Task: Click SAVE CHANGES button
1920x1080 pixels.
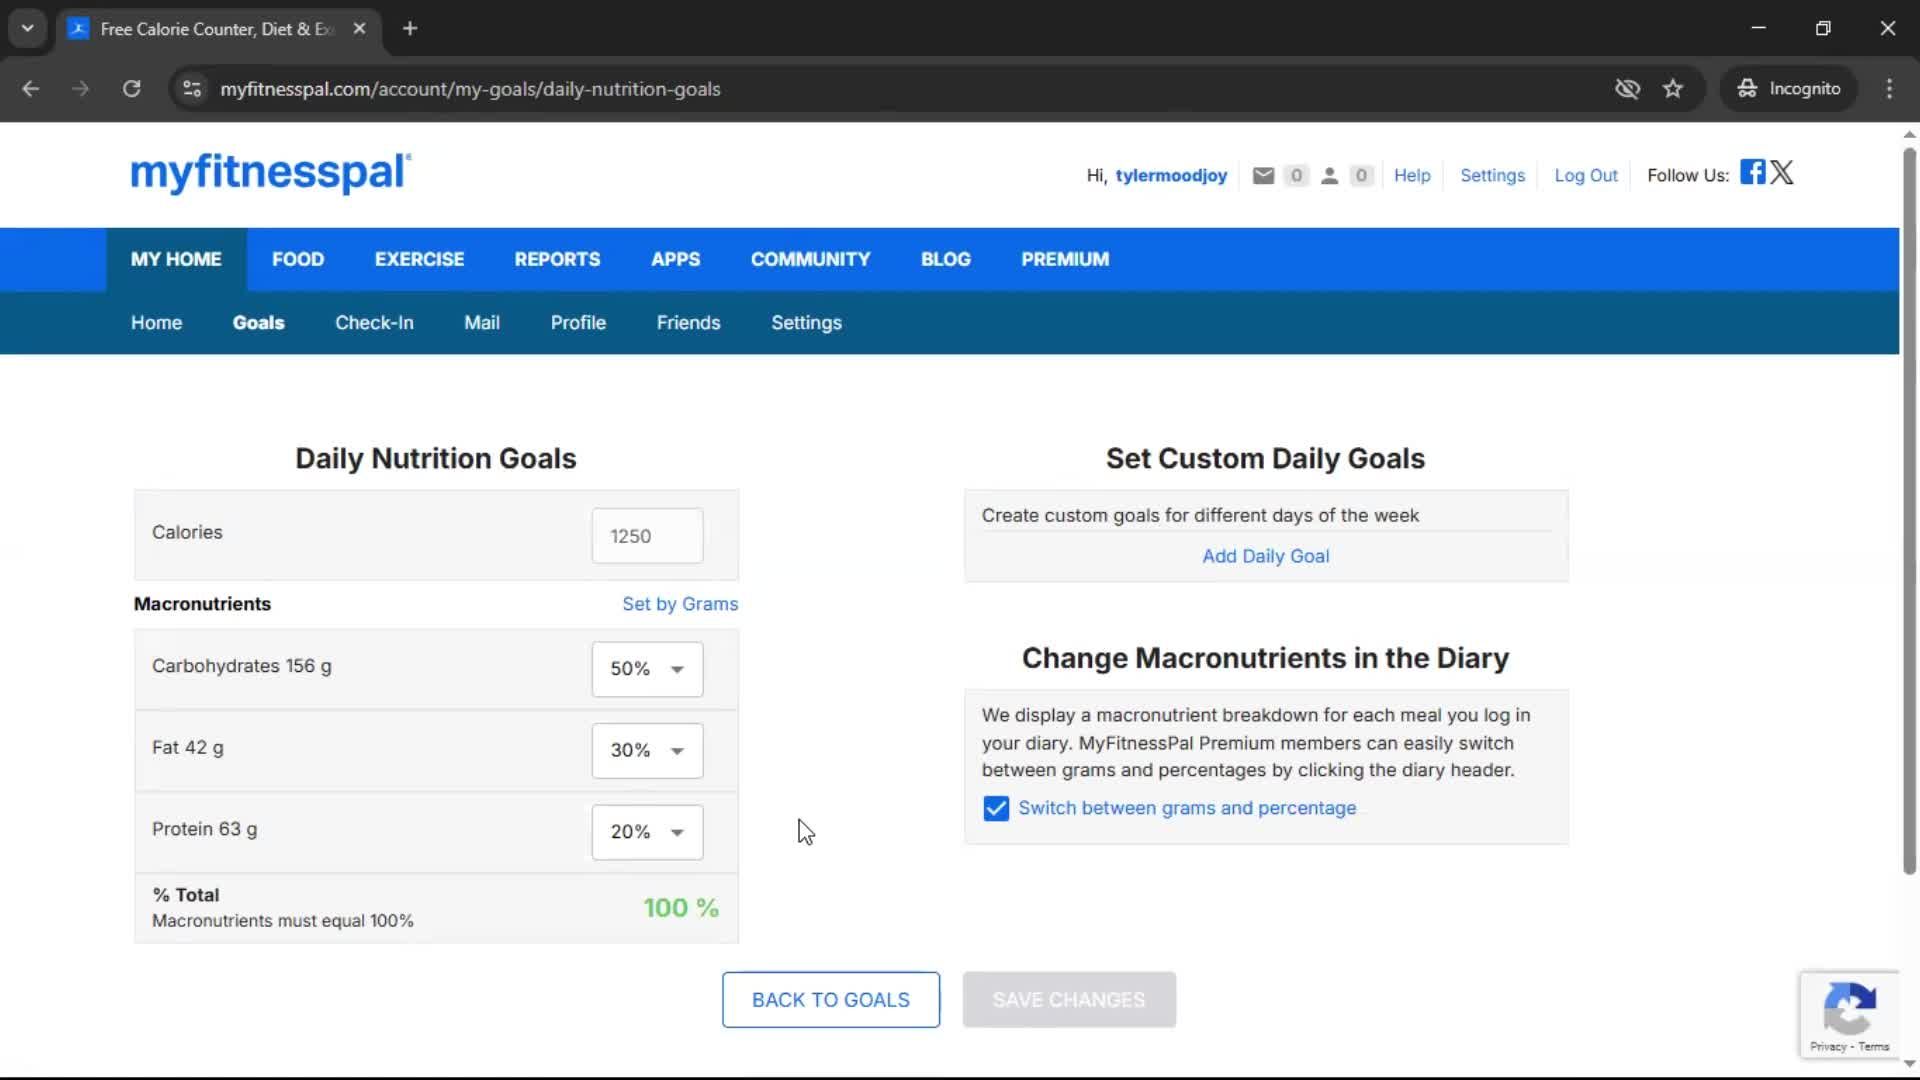Action: point(1069,1000)
